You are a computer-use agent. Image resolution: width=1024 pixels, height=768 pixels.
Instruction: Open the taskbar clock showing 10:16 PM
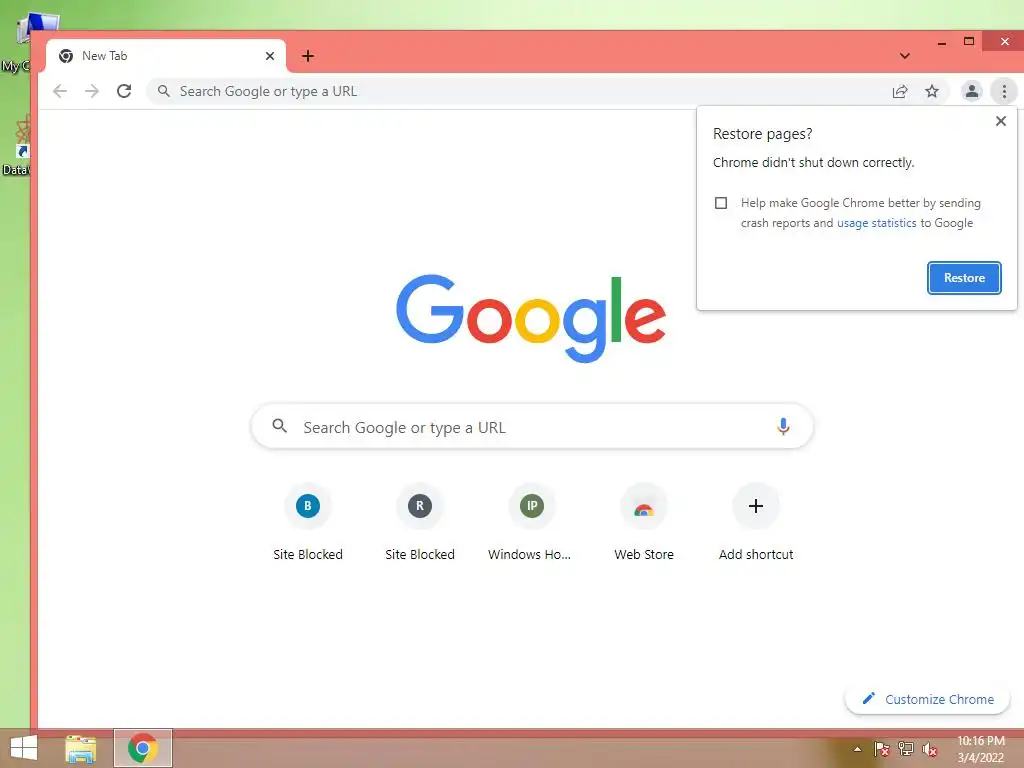point(980,749)
